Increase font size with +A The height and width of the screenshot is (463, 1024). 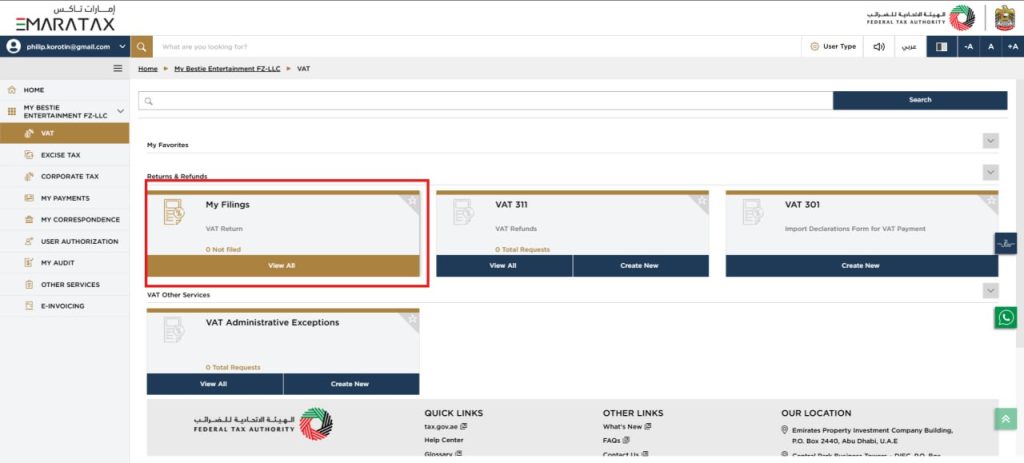click(1013, 46)
